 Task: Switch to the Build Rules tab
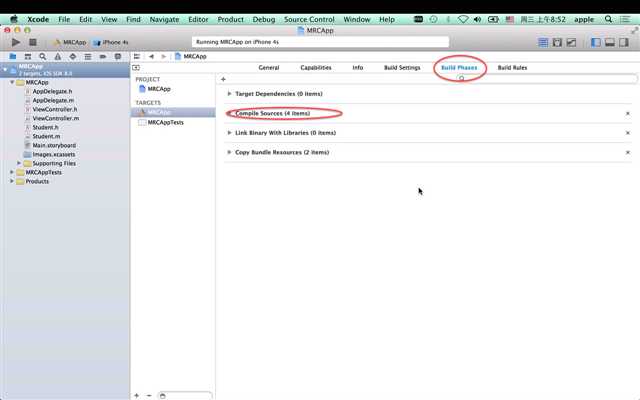point(512,68)
